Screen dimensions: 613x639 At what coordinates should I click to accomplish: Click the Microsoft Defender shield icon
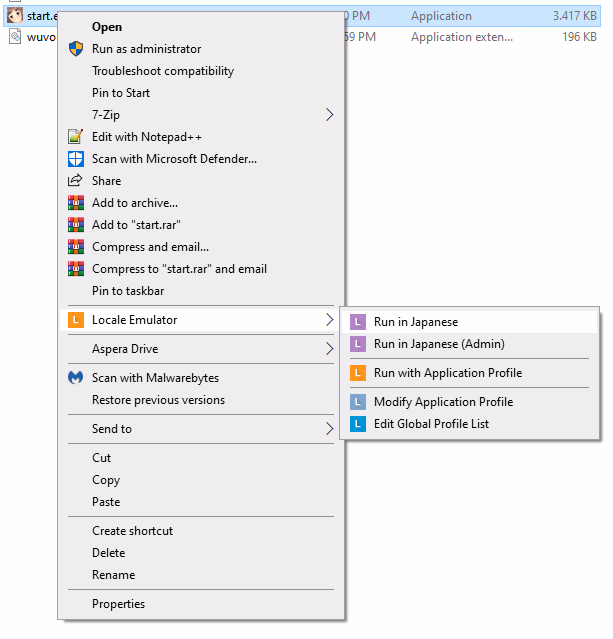click(75, 159)
